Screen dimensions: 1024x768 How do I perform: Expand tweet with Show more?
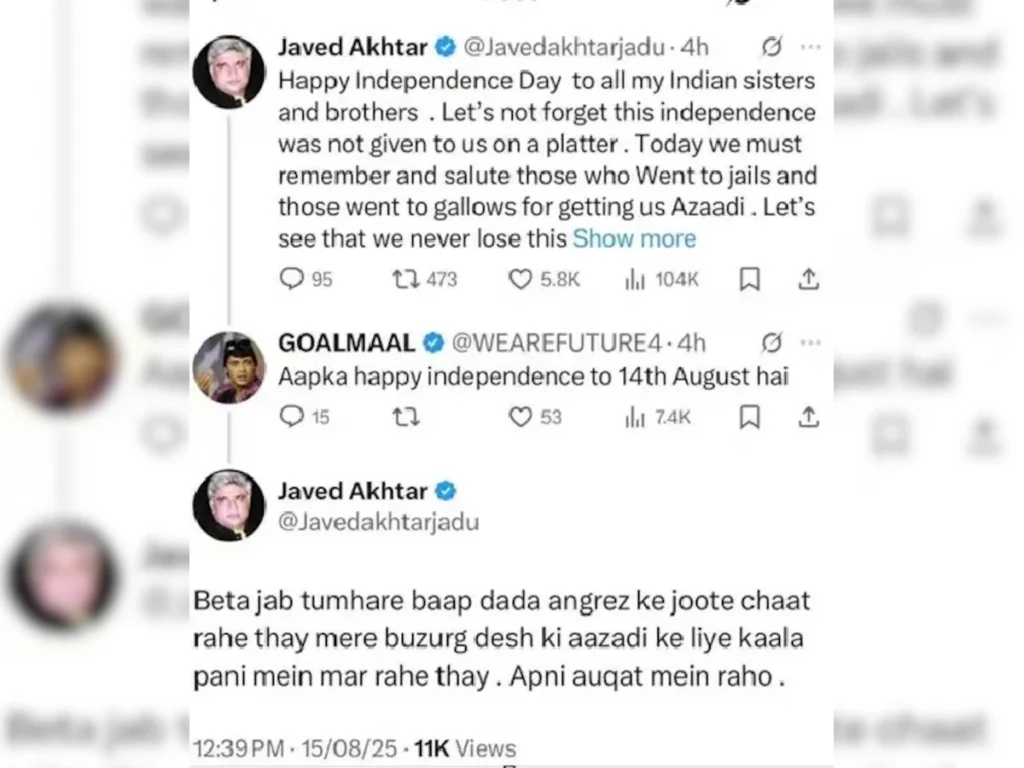[x=634, y=239]
